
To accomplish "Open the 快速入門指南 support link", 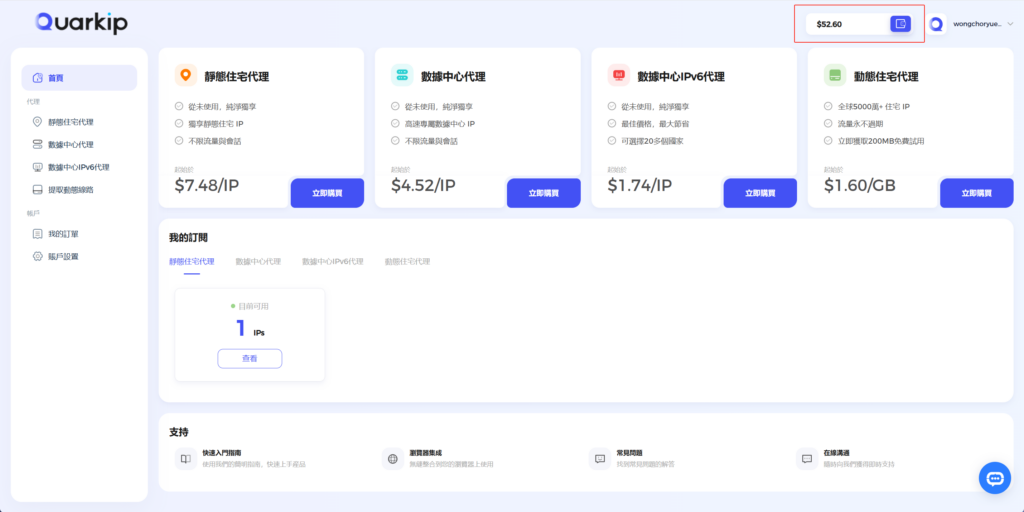I will pyautogui.click(x=222, y=453).
